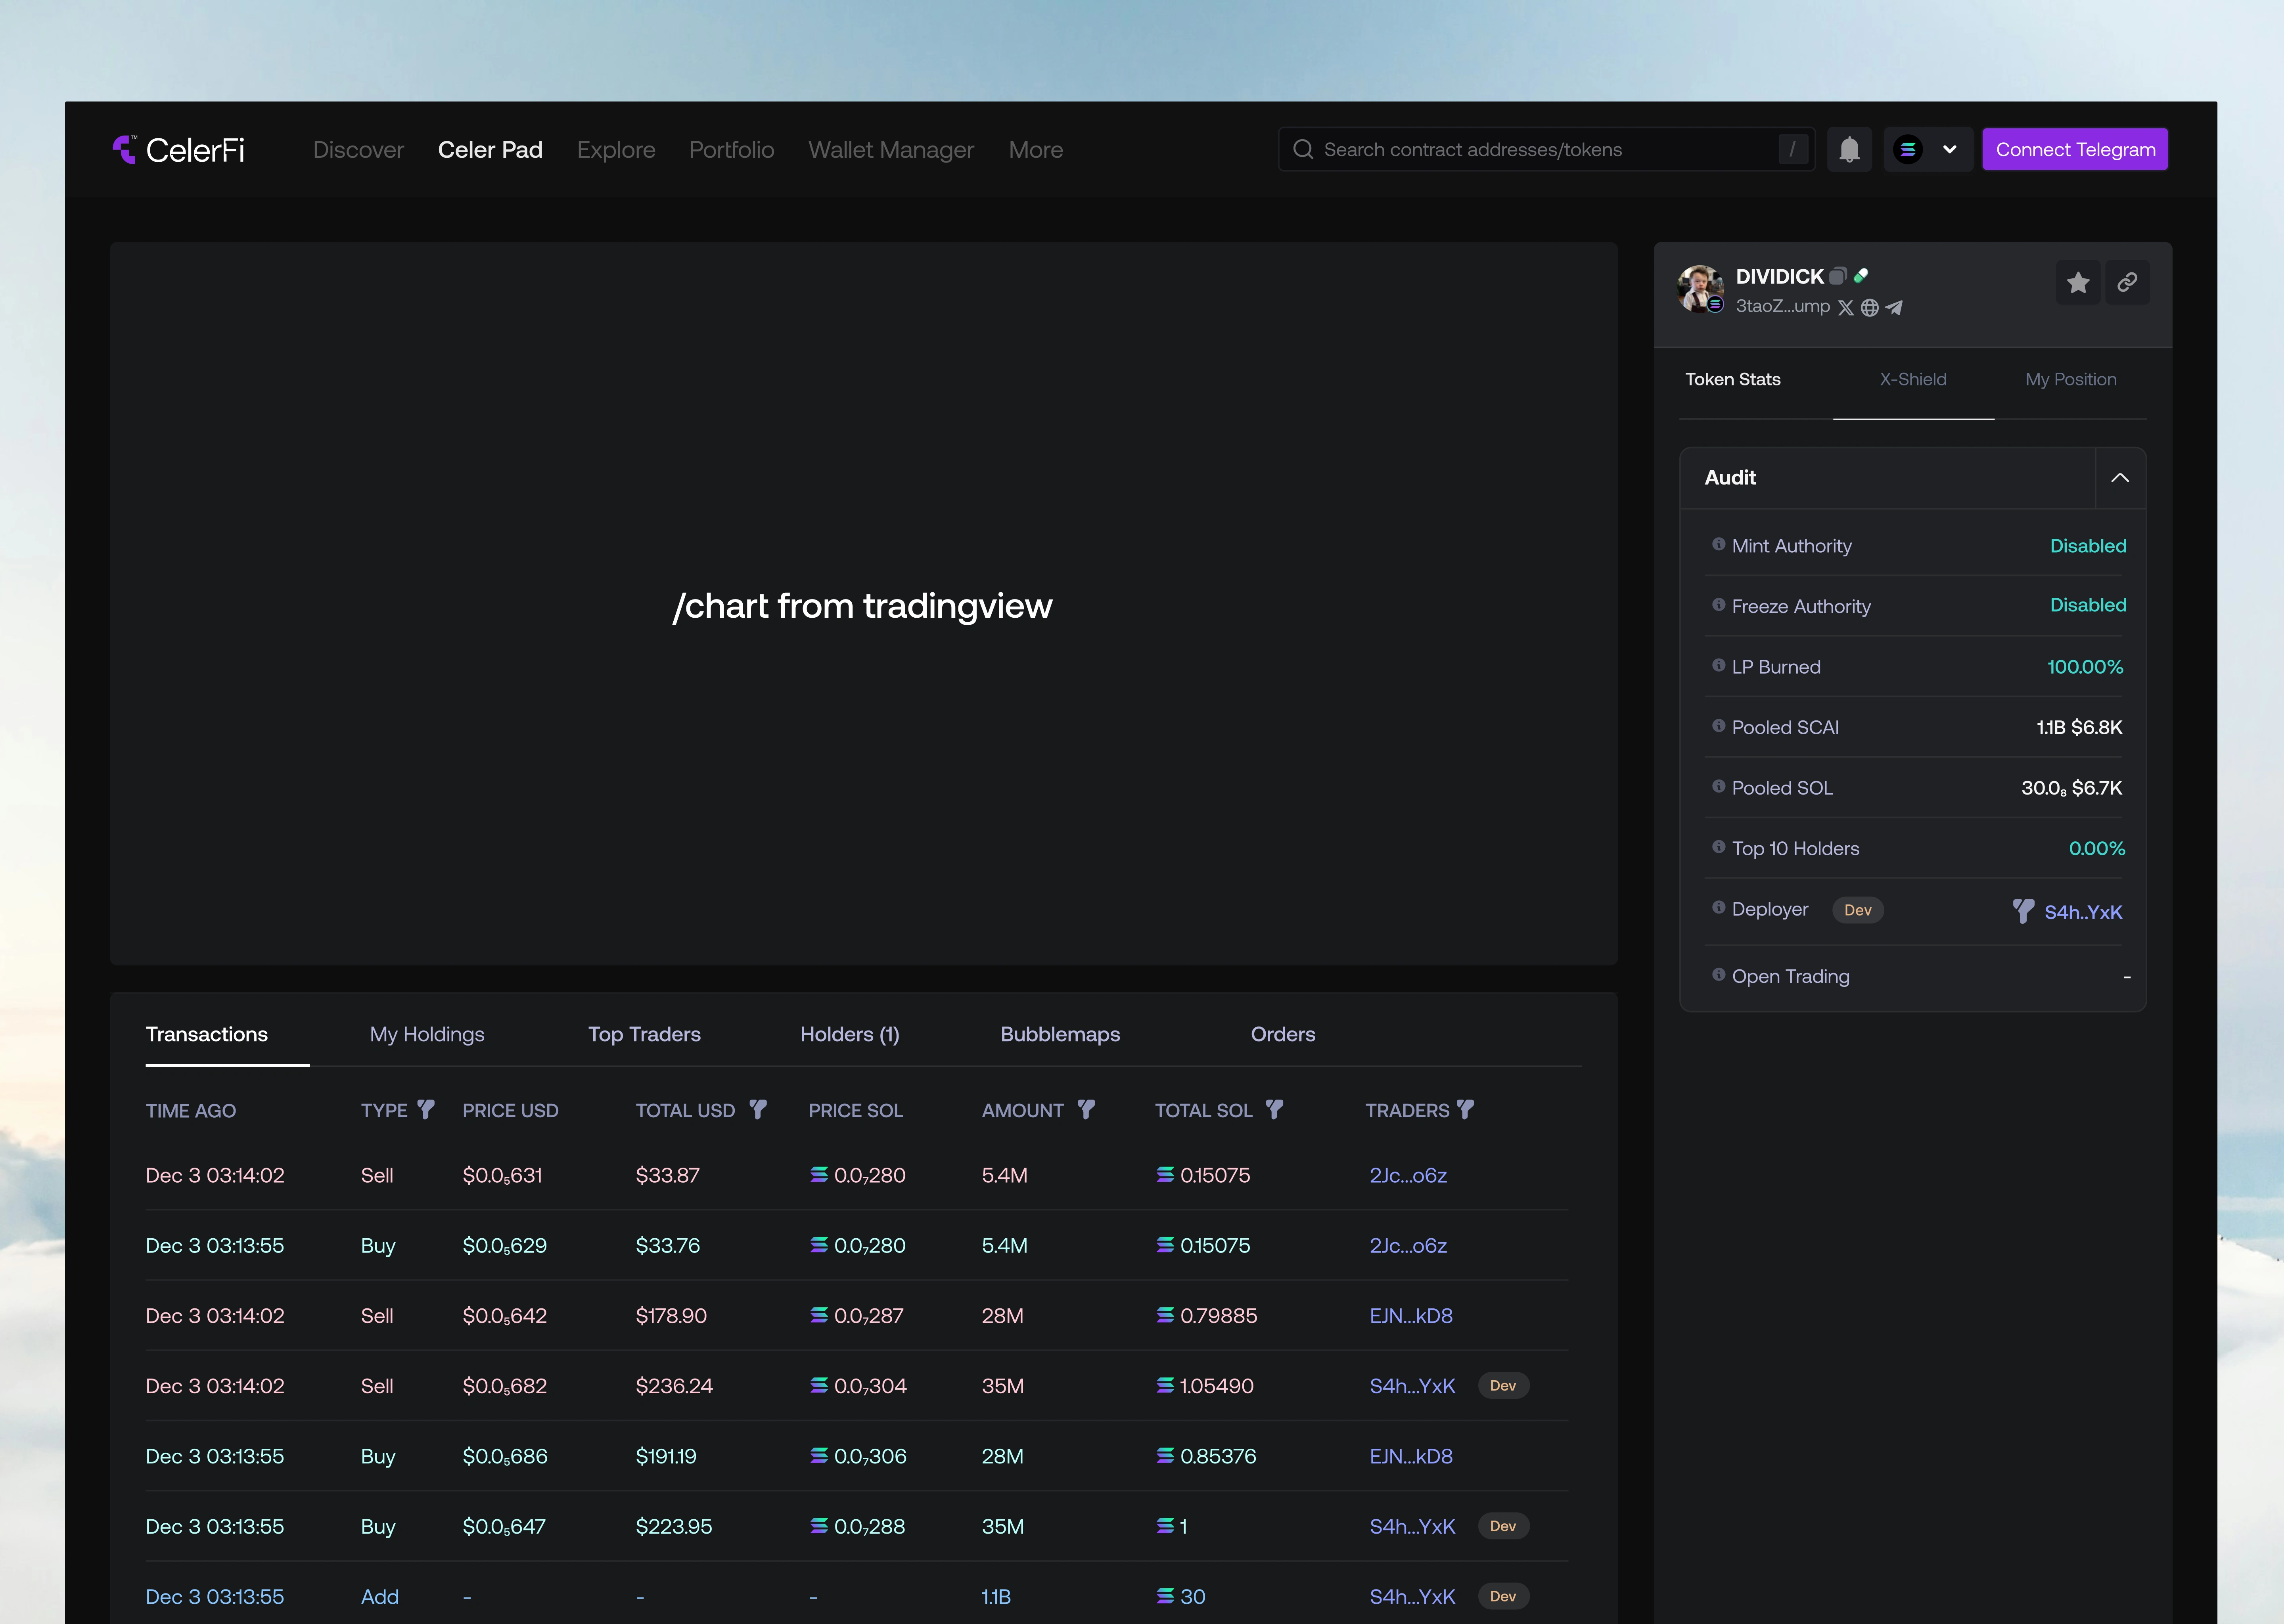Open trader 2Jc...o6z in $33.87 sell row
Screen dimensions: 2284x1624
[x=1408, y=1175]
